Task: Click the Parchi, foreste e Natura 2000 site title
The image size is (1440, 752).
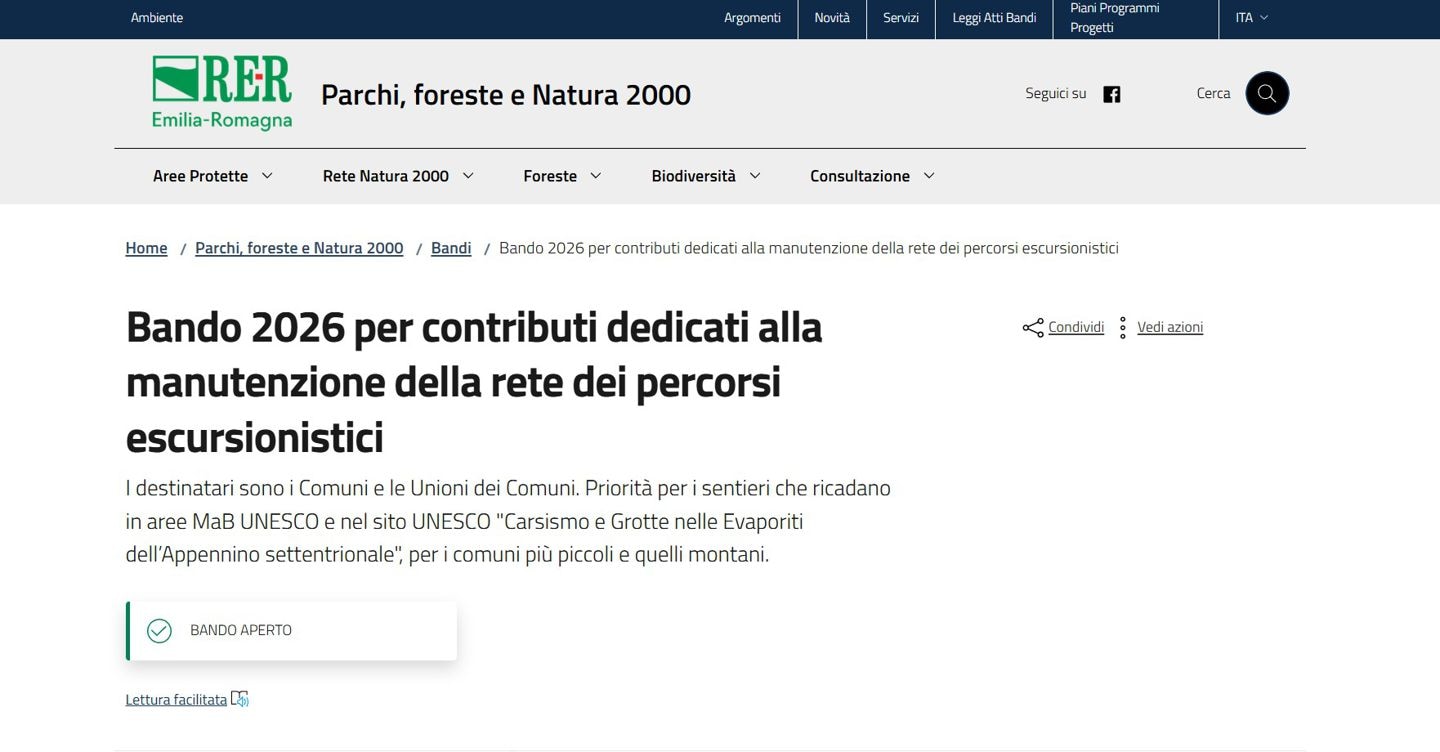Action: click(505, 95)
